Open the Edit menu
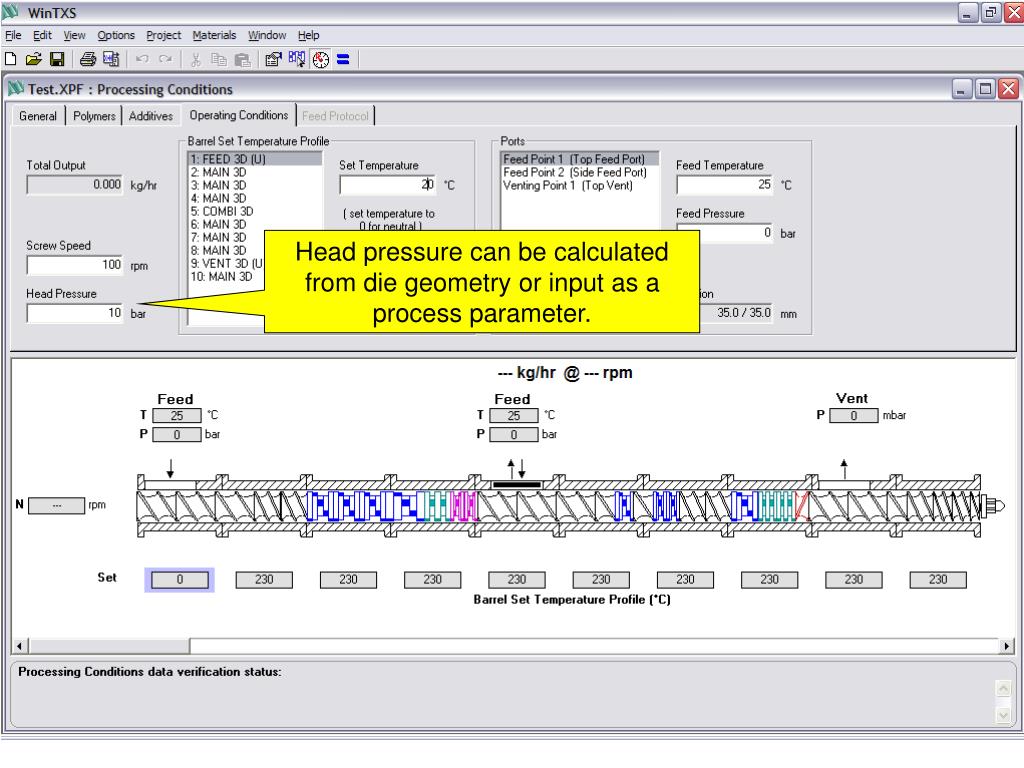Screen dimensions: 1024x768 coord(42,35)
